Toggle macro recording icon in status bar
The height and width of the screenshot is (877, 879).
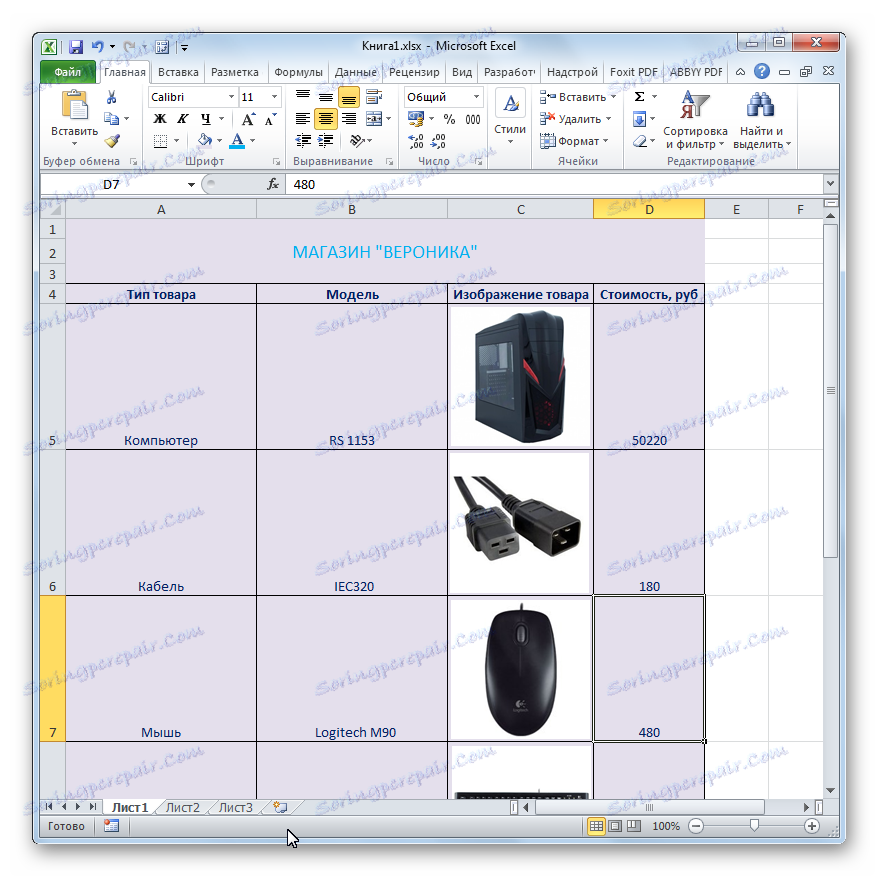(x=112, y=826)
